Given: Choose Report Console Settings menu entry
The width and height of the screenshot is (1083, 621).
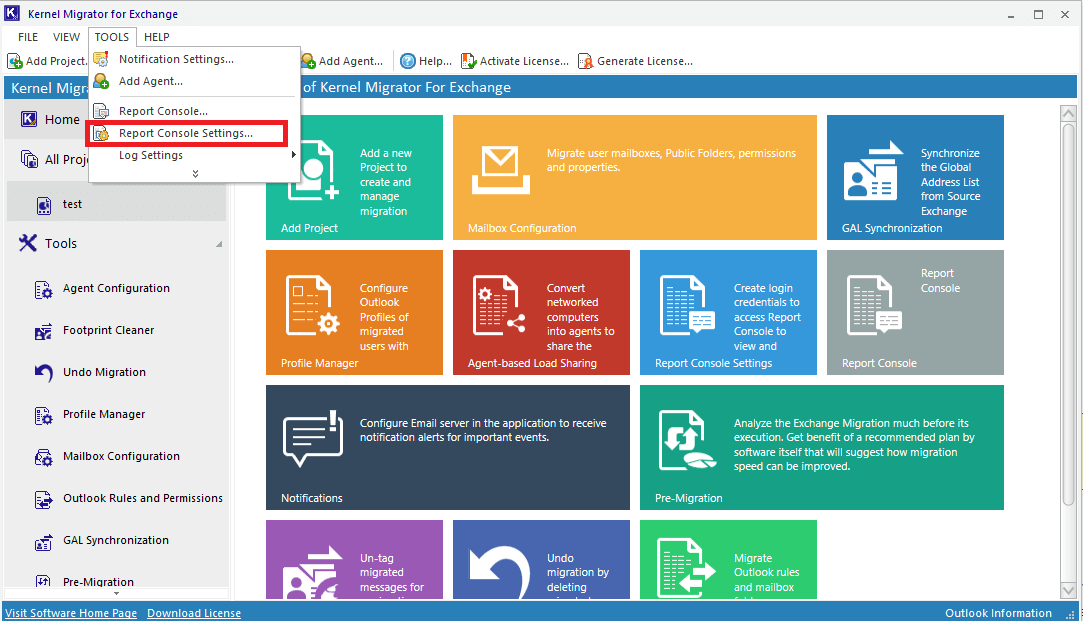Looking at the screenshot, I should point(185,133).
